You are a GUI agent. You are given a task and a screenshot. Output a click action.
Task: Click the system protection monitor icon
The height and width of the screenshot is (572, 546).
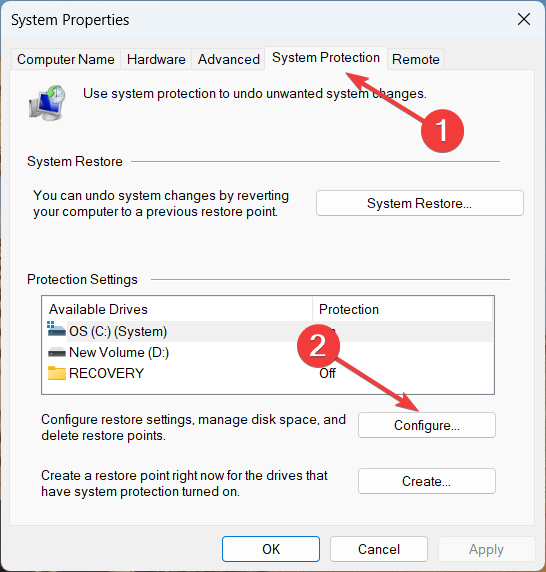pyautogui.click(x=47, y=103)
